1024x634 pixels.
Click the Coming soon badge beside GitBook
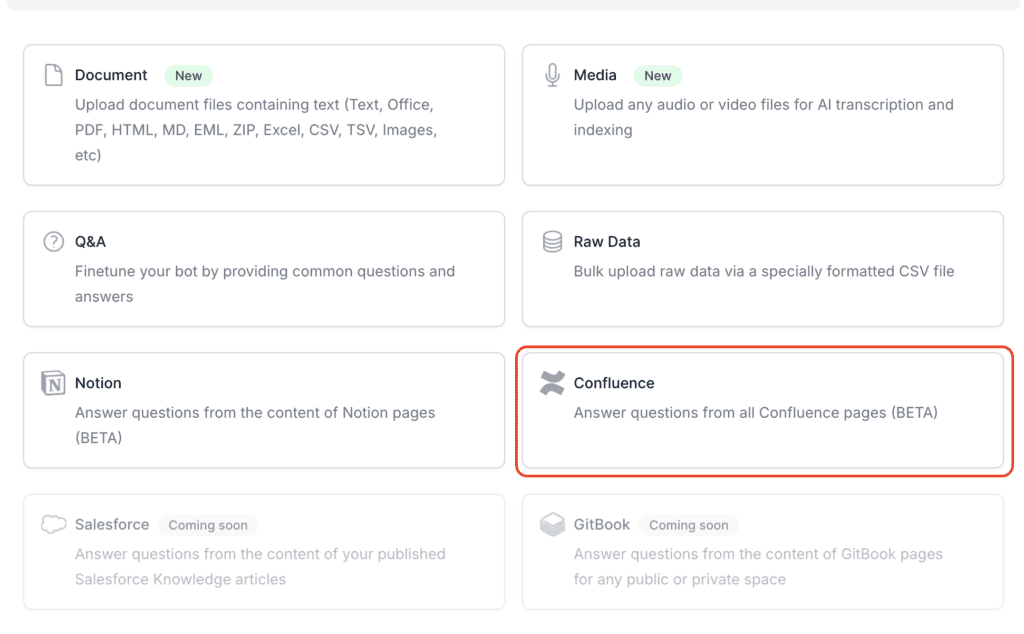[688, 525]
